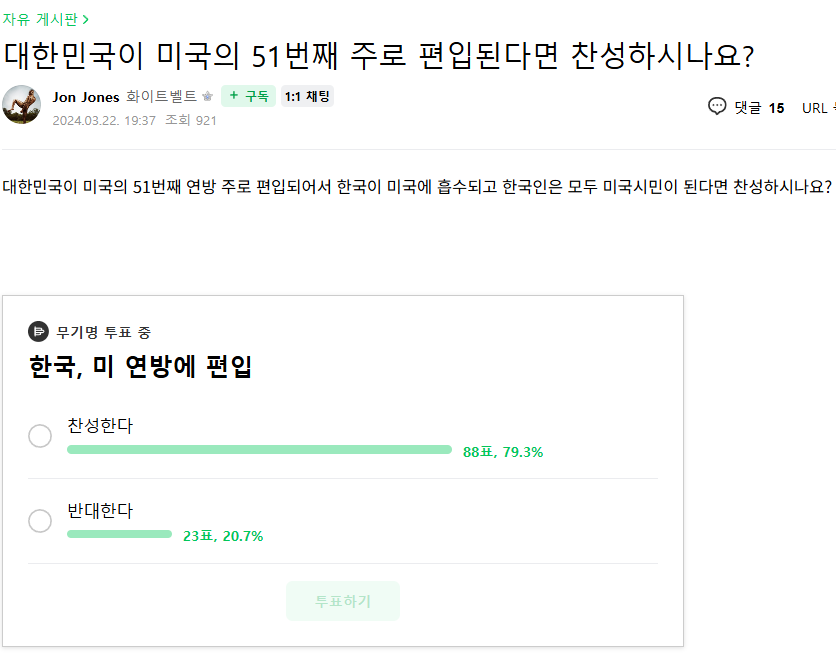The image size is (836, 662).
Task: Click the 찬성한다 result progress bar
Action: click(258, 449)
